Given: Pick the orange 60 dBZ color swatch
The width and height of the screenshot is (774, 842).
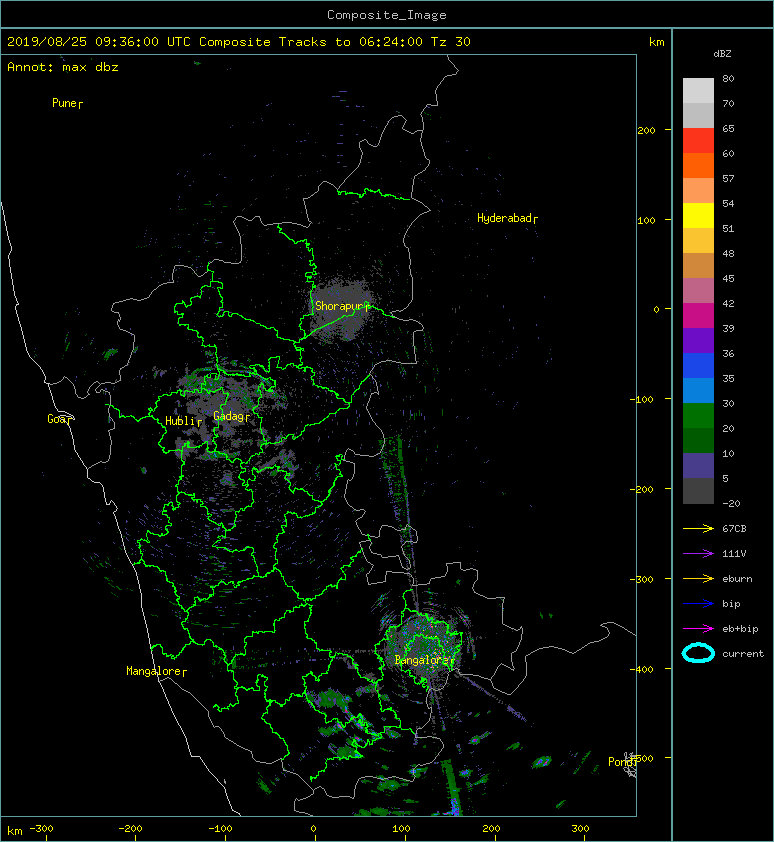Looking at the screenshot, I should click(x=698, y=165).
